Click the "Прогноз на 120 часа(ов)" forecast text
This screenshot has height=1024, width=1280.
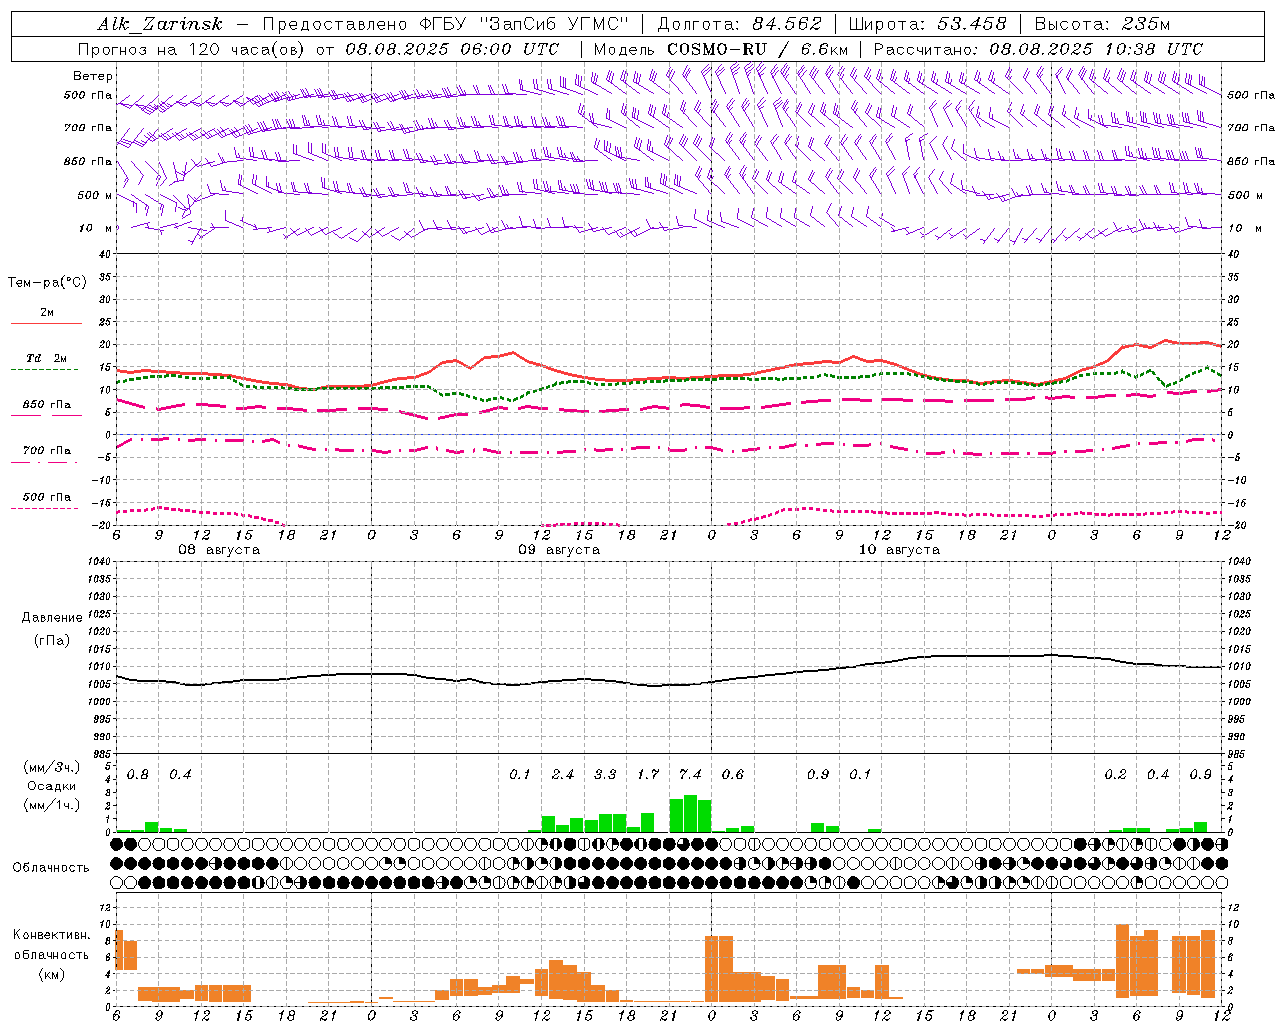click(192, 49)
